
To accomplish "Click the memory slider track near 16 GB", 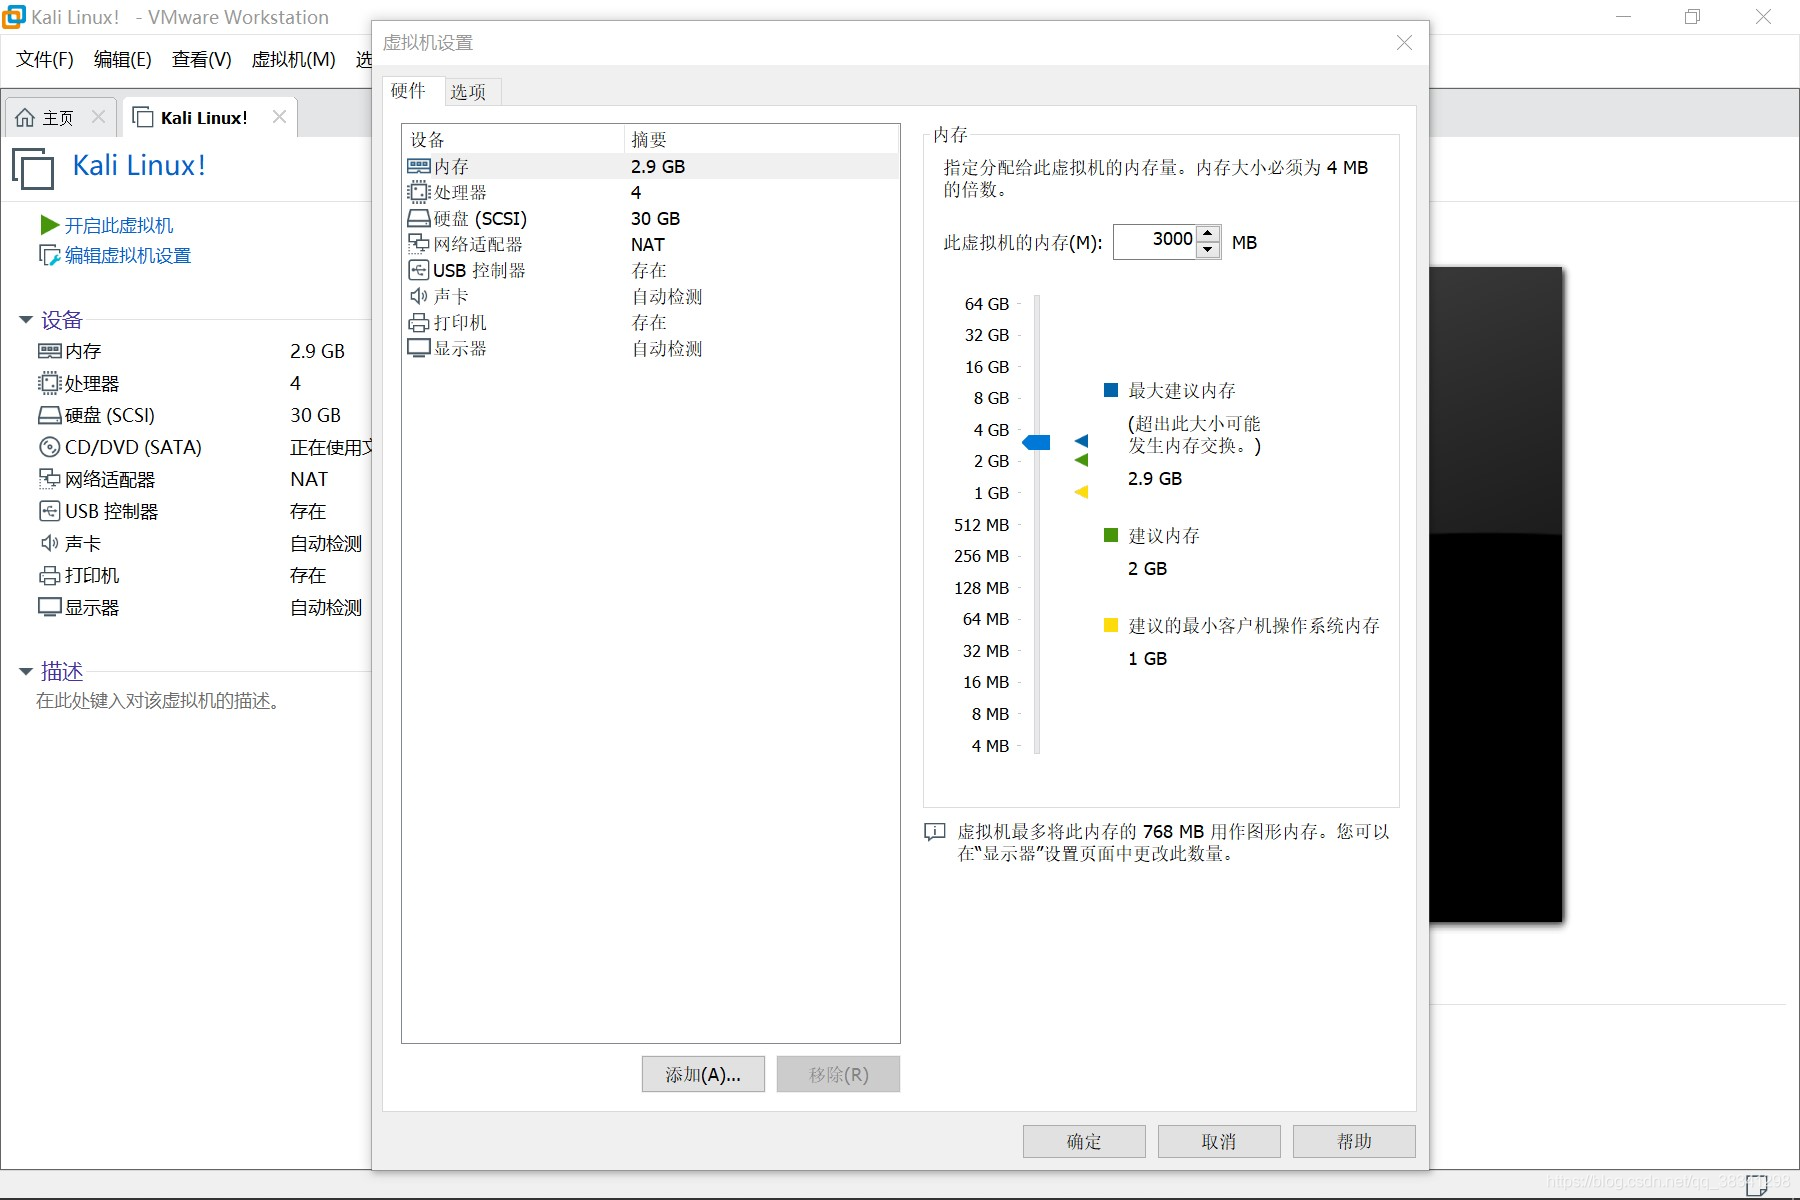I will coord(1037,367).
